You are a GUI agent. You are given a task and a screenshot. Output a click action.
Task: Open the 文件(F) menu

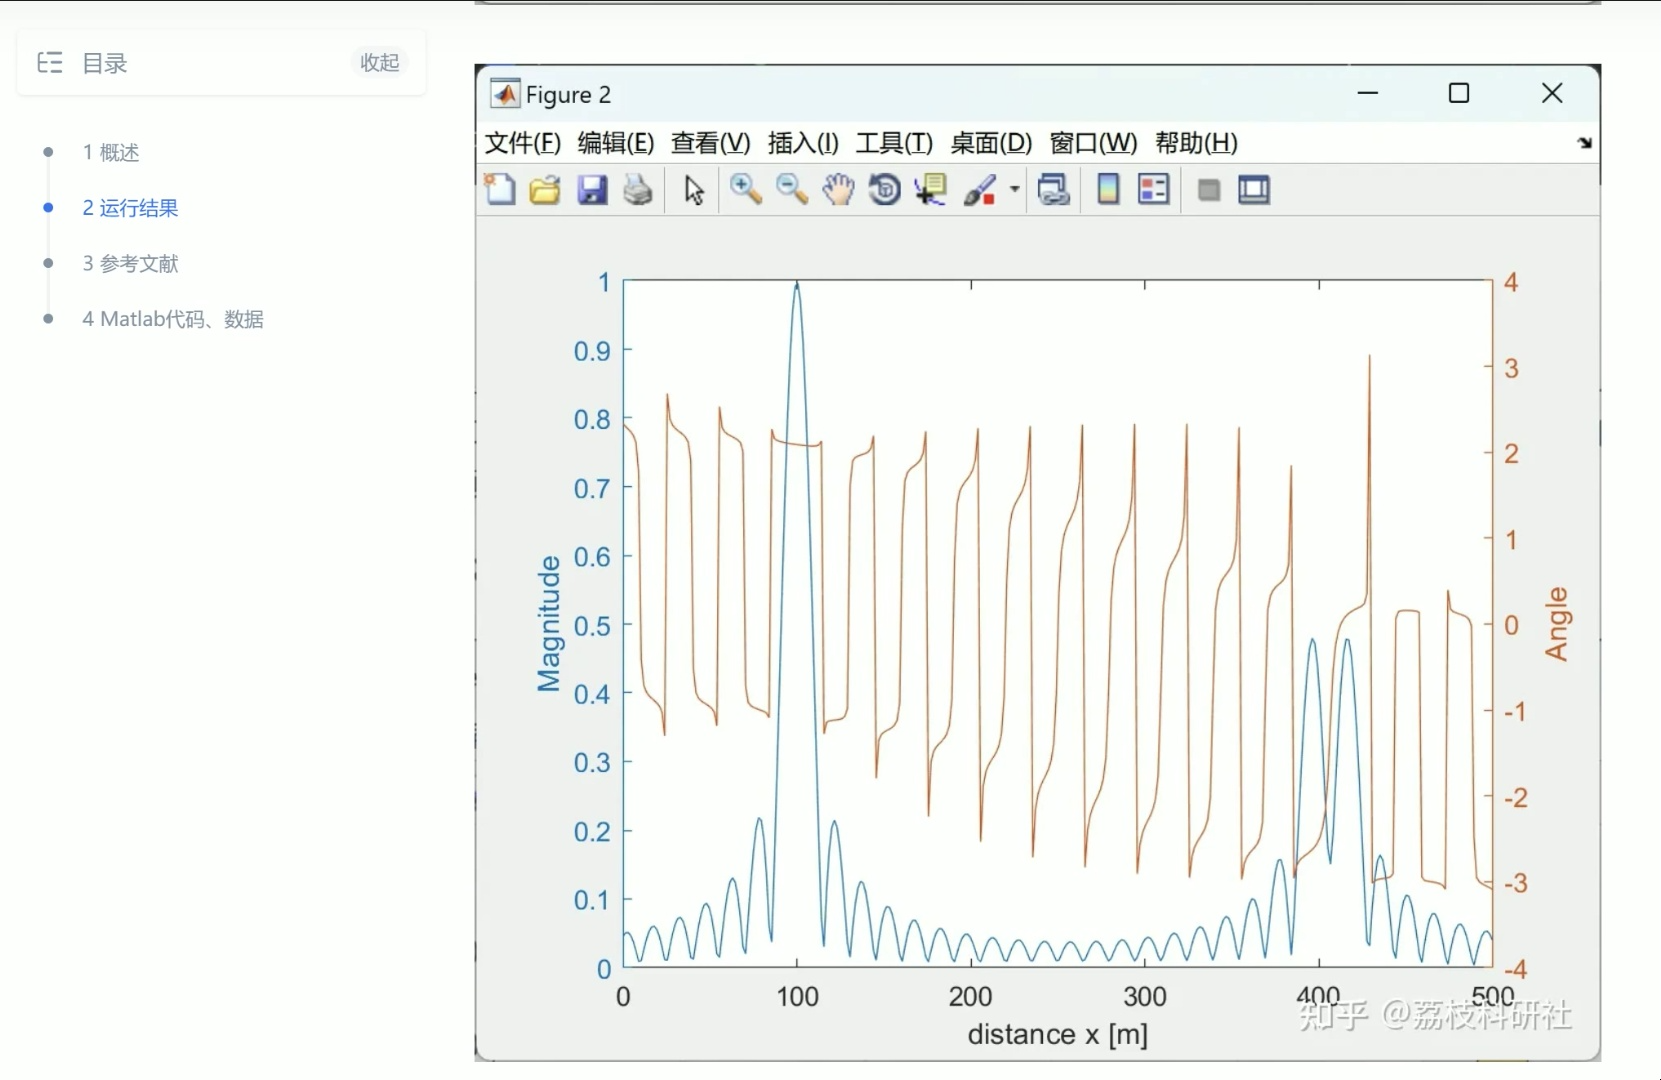tap(523, 143)
